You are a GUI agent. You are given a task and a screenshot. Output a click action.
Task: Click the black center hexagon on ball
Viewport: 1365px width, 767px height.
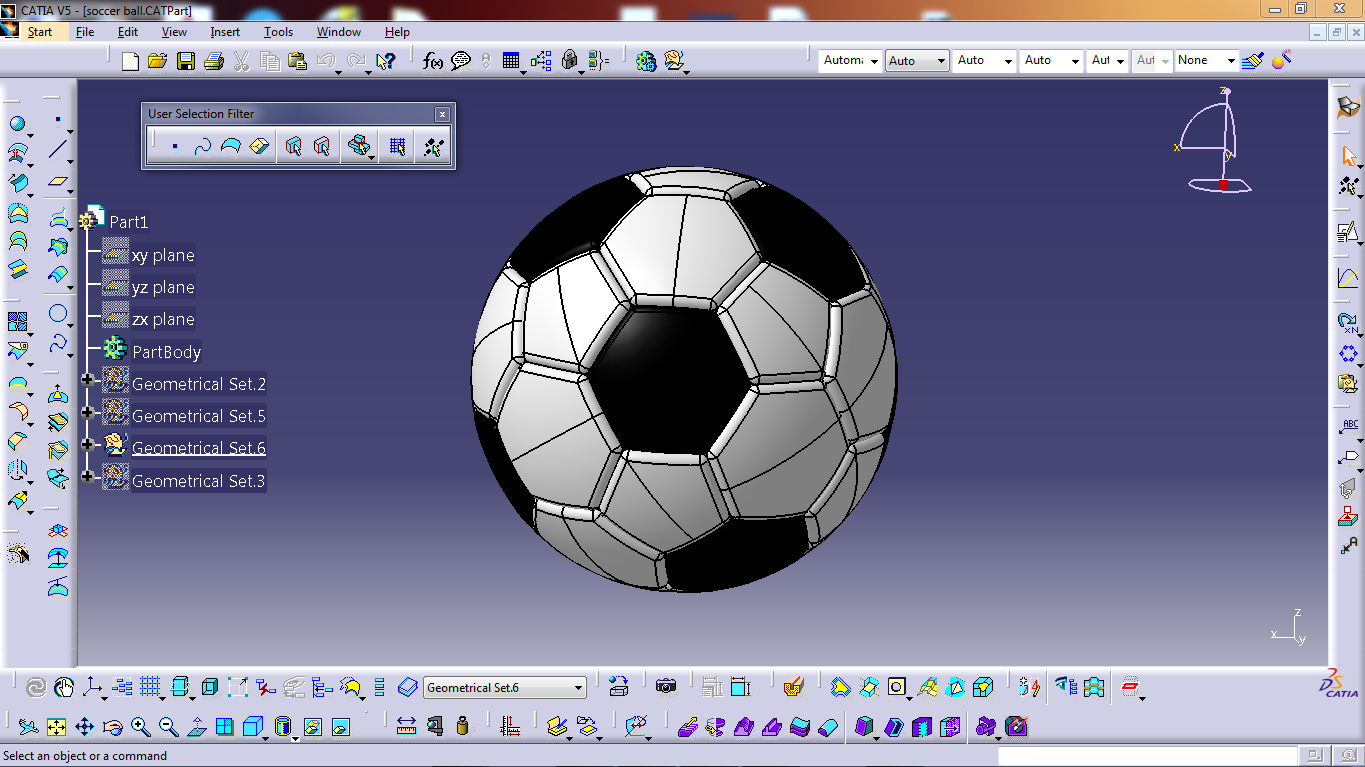(669, 381)
